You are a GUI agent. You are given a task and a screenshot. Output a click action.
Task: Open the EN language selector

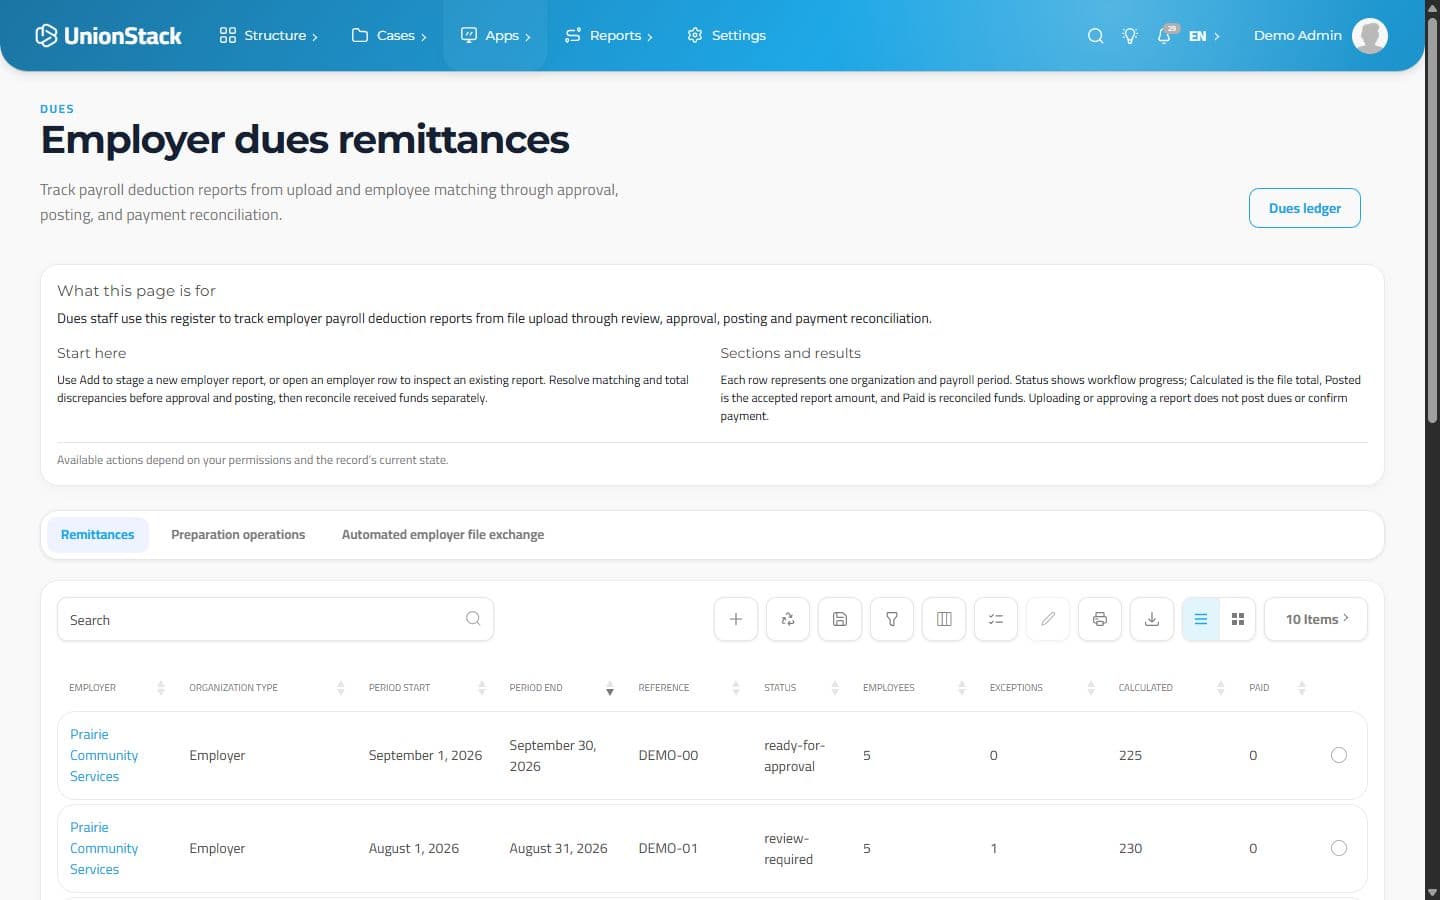point(1204,36)
